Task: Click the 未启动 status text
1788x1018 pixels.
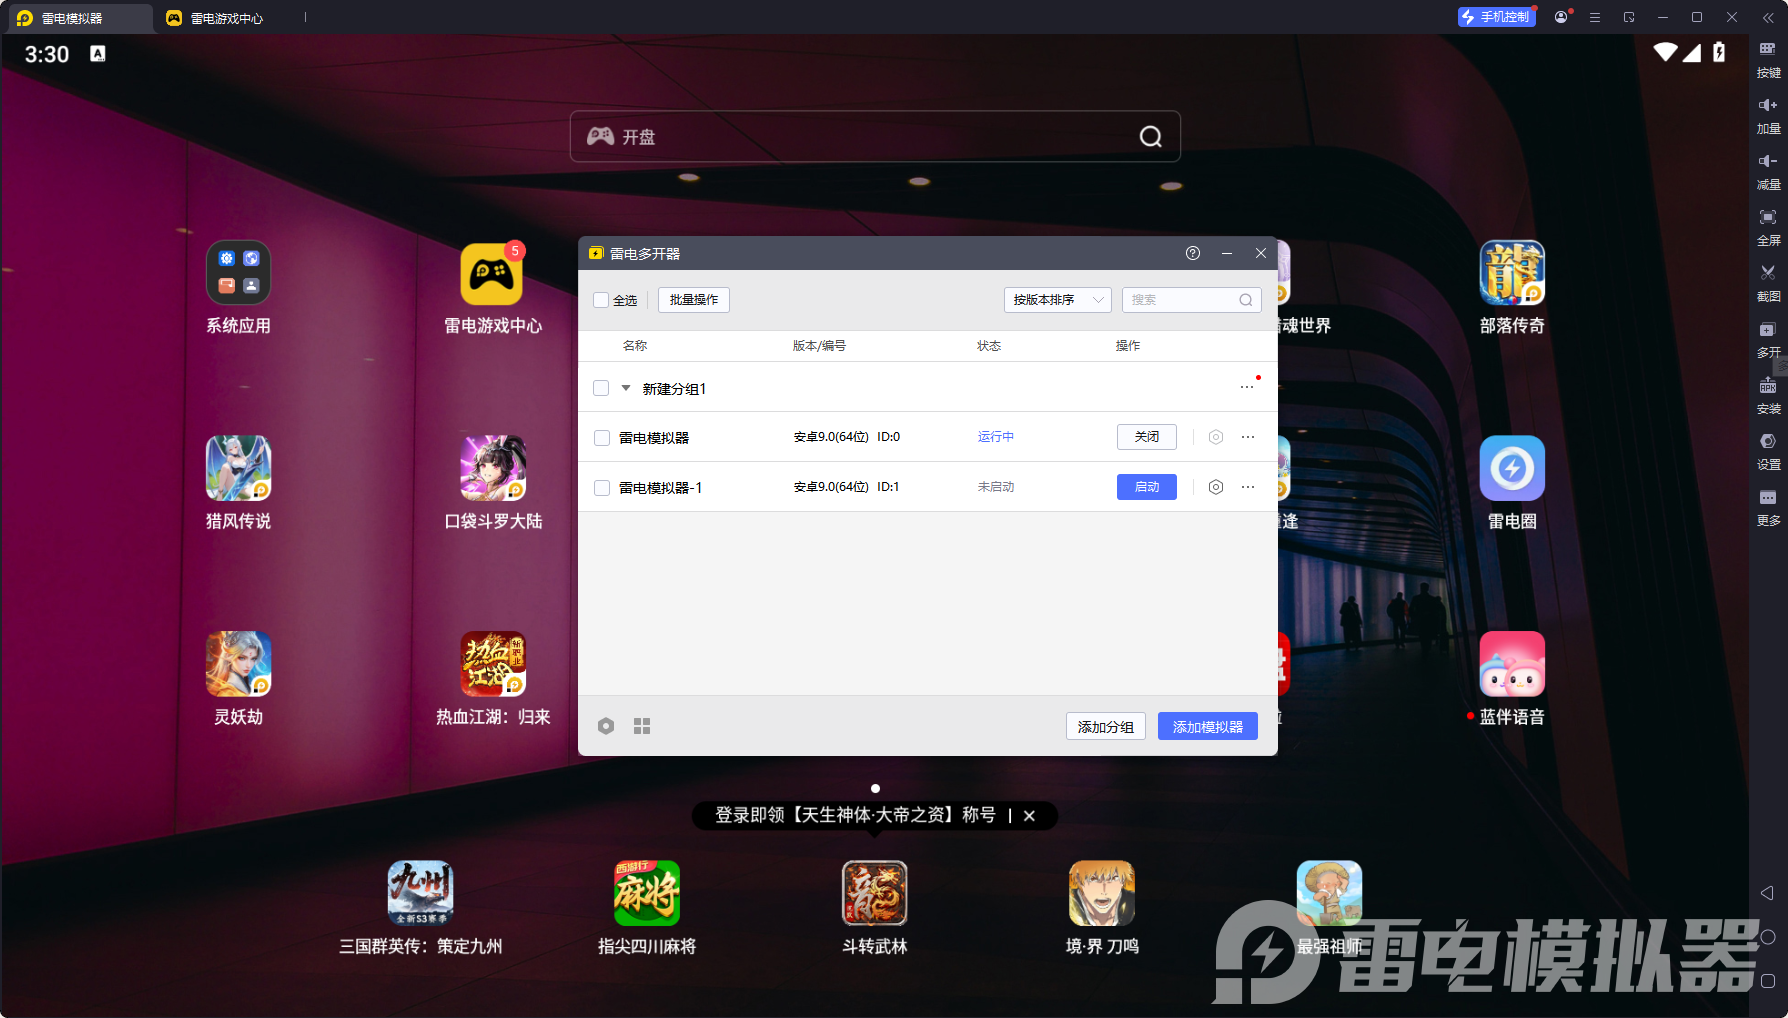Action: pyautogui.click(x=996, y=487)
